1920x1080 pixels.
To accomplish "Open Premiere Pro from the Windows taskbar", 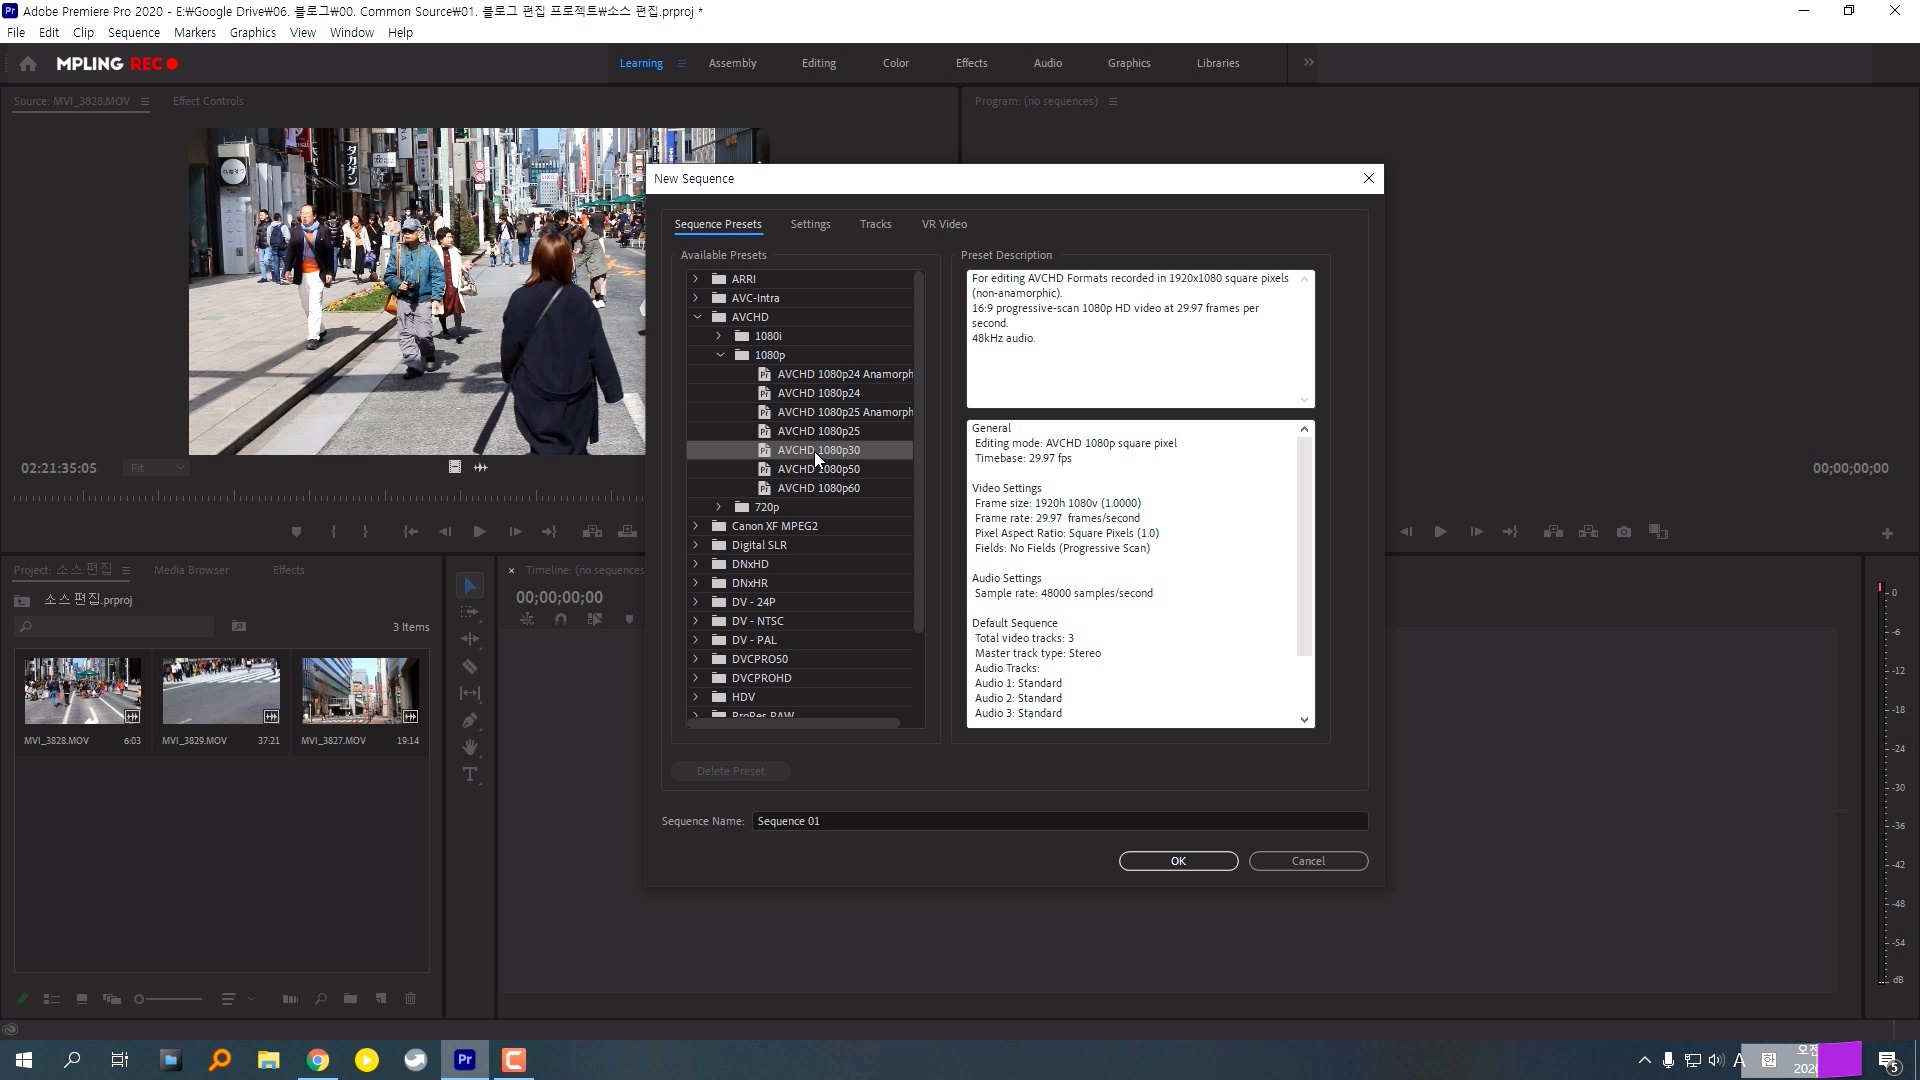I will click(465, 1060).
